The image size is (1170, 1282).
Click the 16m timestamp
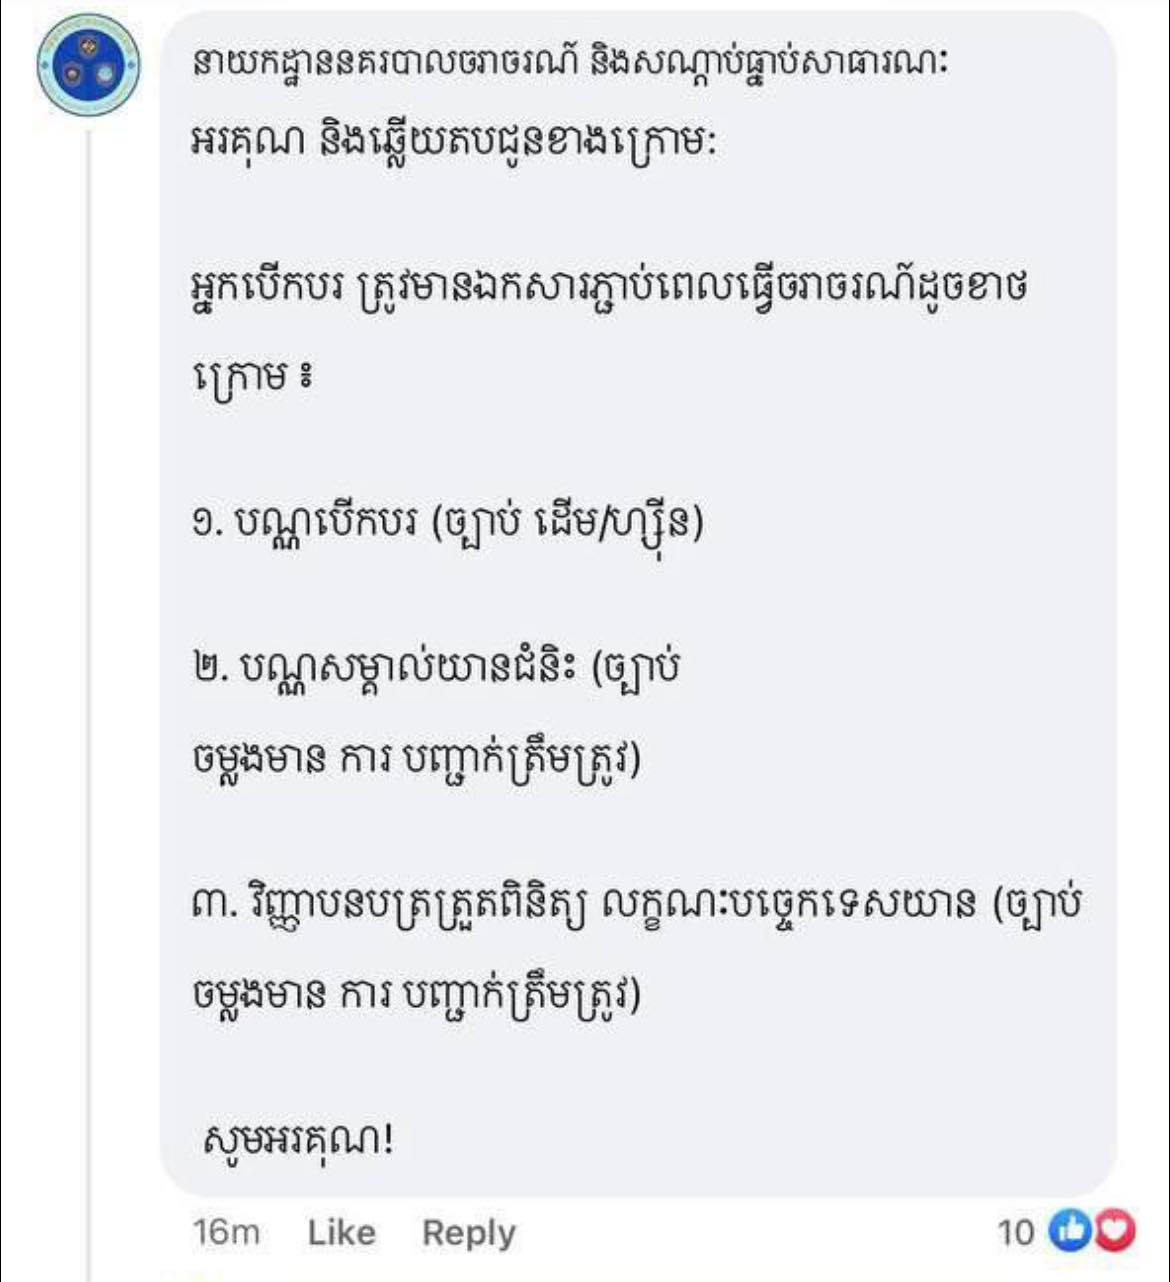point(226,1232)
